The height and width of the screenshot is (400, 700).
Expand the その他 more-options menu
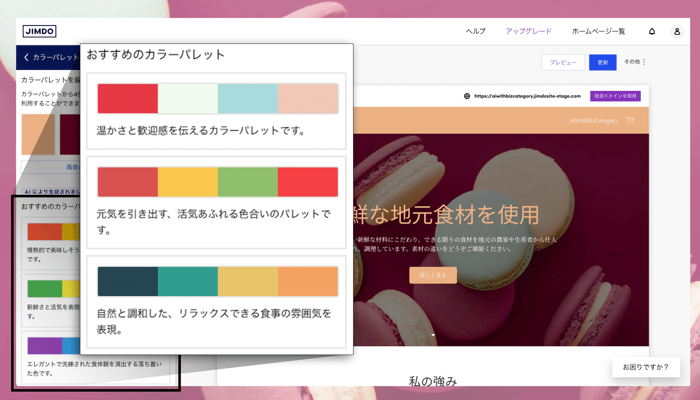(x=635, y=62)
